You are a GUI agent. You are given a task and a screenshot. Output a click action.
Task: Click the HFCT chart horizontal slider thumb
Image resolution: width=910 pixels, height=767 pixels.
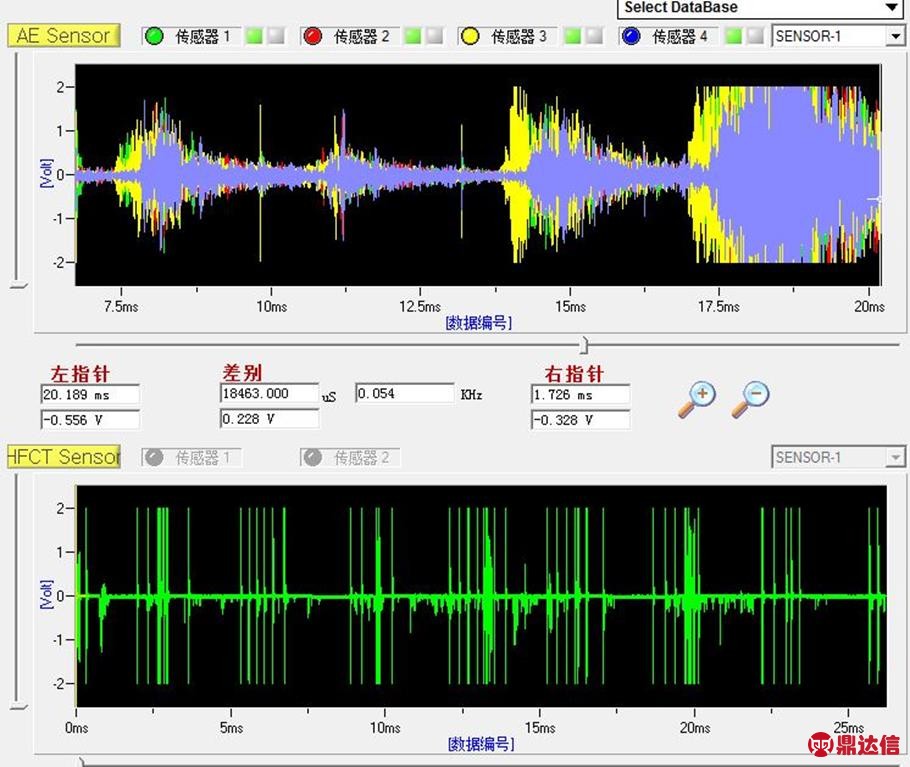(x=82, y=762)
